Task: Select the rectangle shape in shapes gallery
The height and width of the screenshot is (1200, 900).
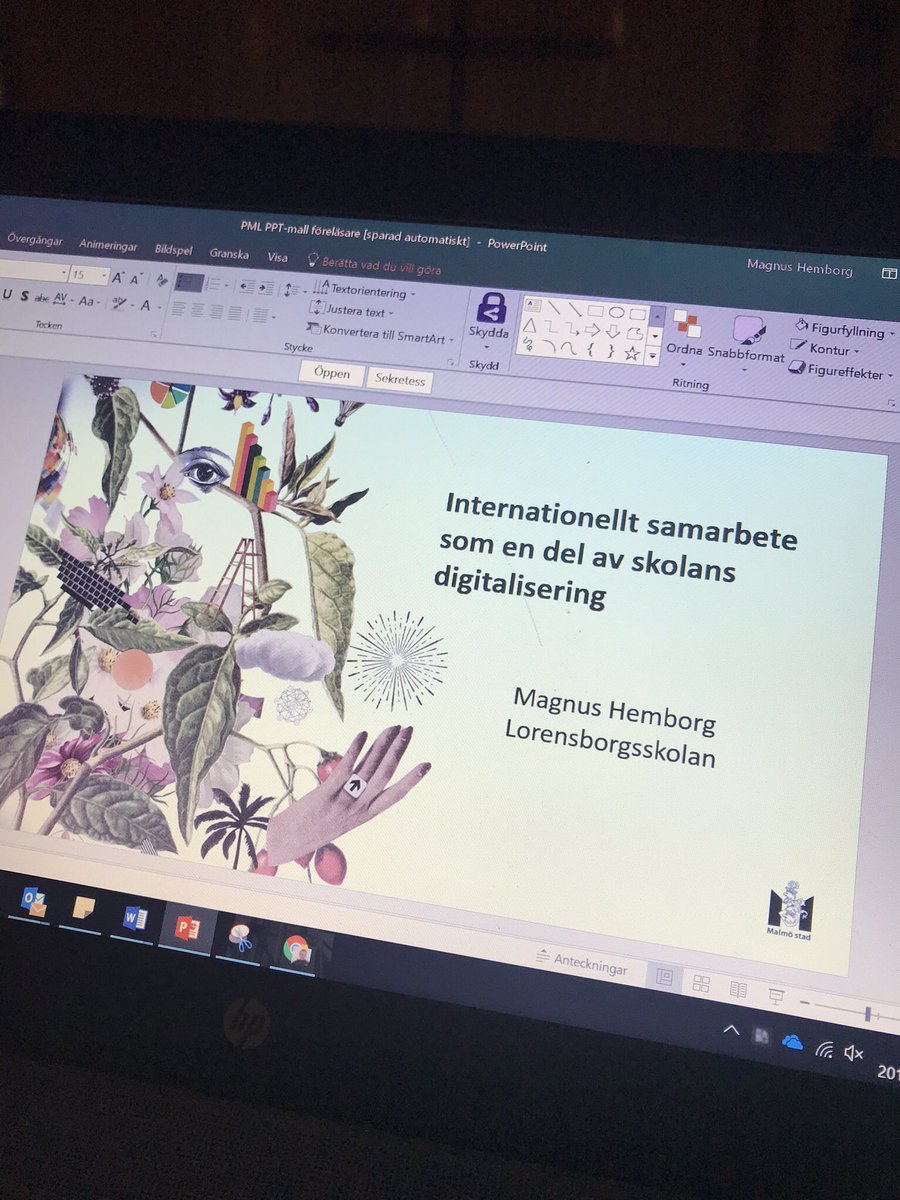Action: click(595, 311)
